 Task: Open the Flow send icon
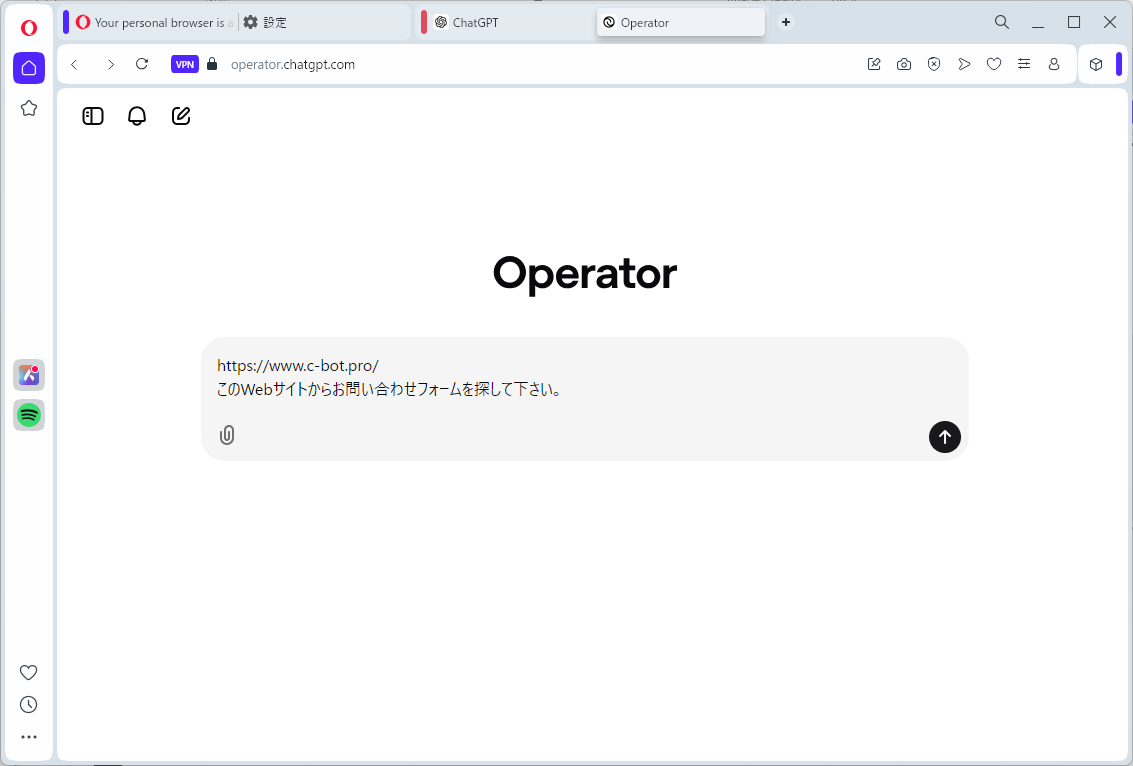pyautogui.click(x=964, y=64)
